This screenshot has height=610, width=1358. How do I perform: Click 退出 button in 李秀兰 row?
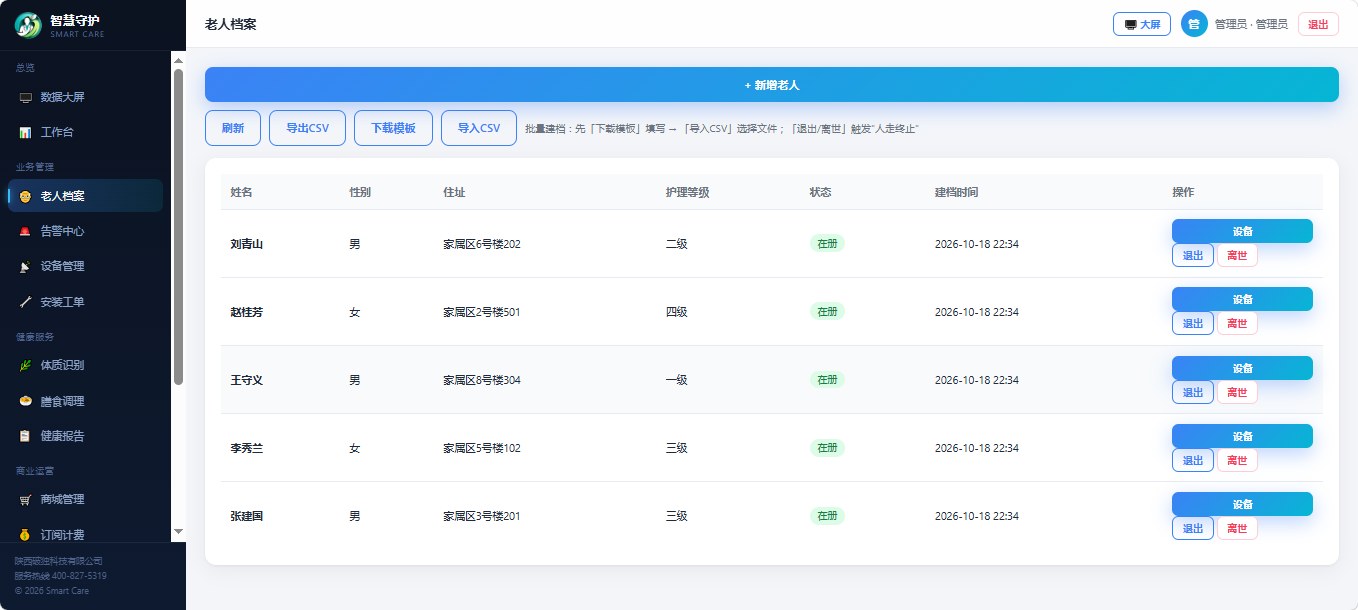pos(1193,460)
